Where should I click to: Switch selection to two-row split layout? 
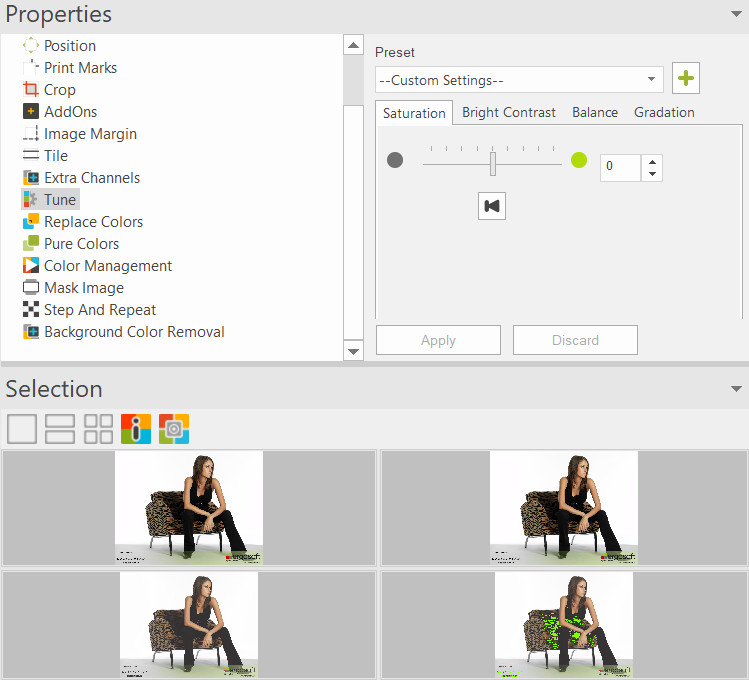tap(60, 429)
